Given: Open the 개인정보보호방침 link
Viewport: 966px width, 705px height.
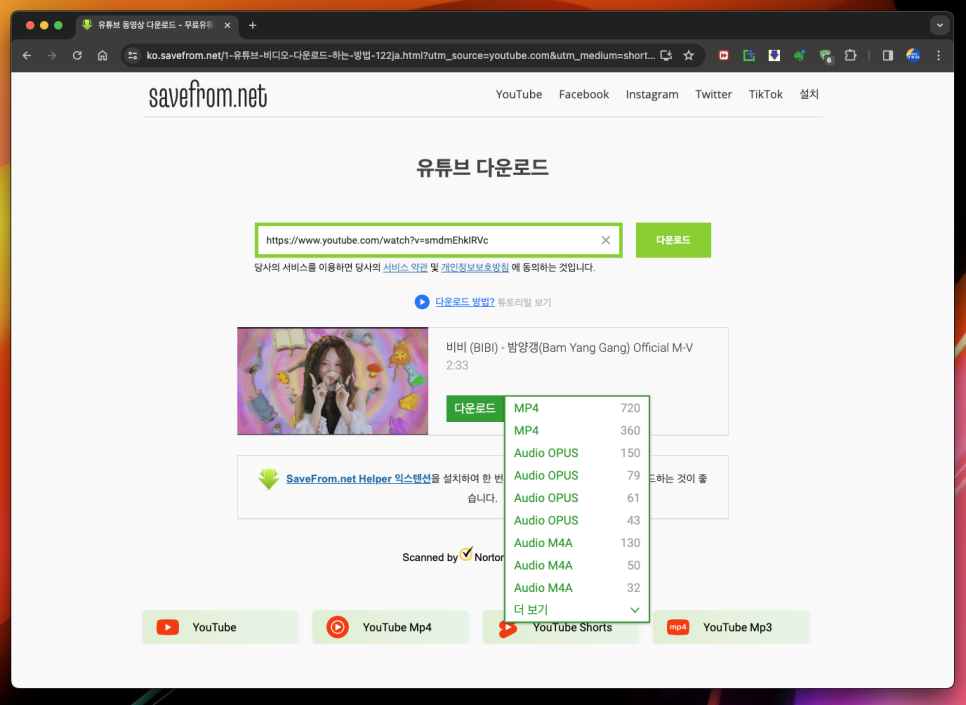Looking at the screenshot, I should click(475, 267).
